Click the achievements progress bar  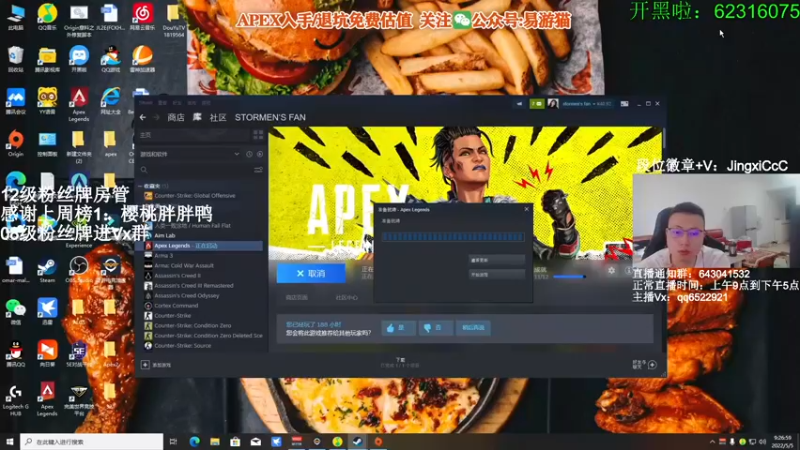[x=569, y=277]
